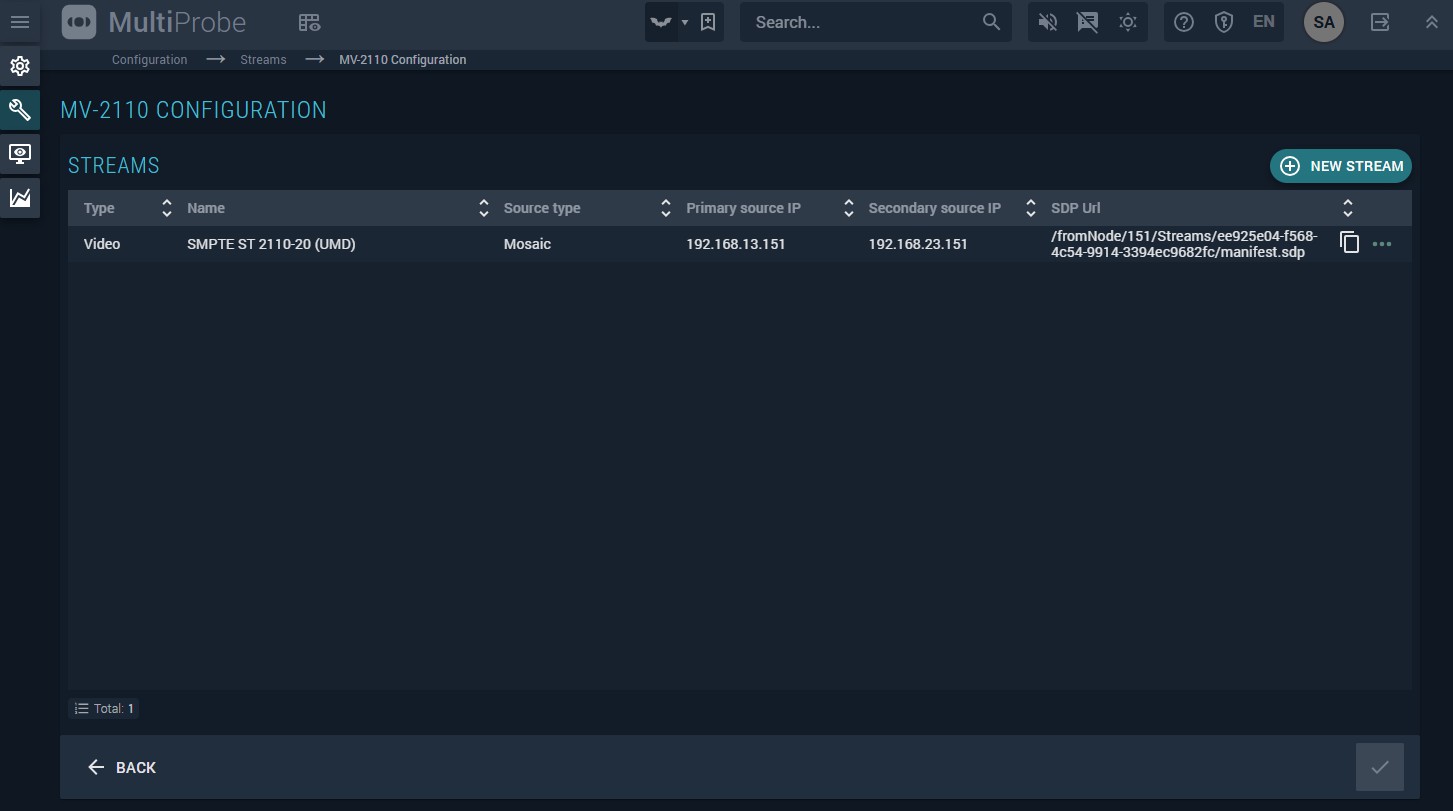Image resolution: width=1453 pixels, height=811 pixels.
Task: Toggle the crossed-out message notifications icon
Action: point(1088,22)
